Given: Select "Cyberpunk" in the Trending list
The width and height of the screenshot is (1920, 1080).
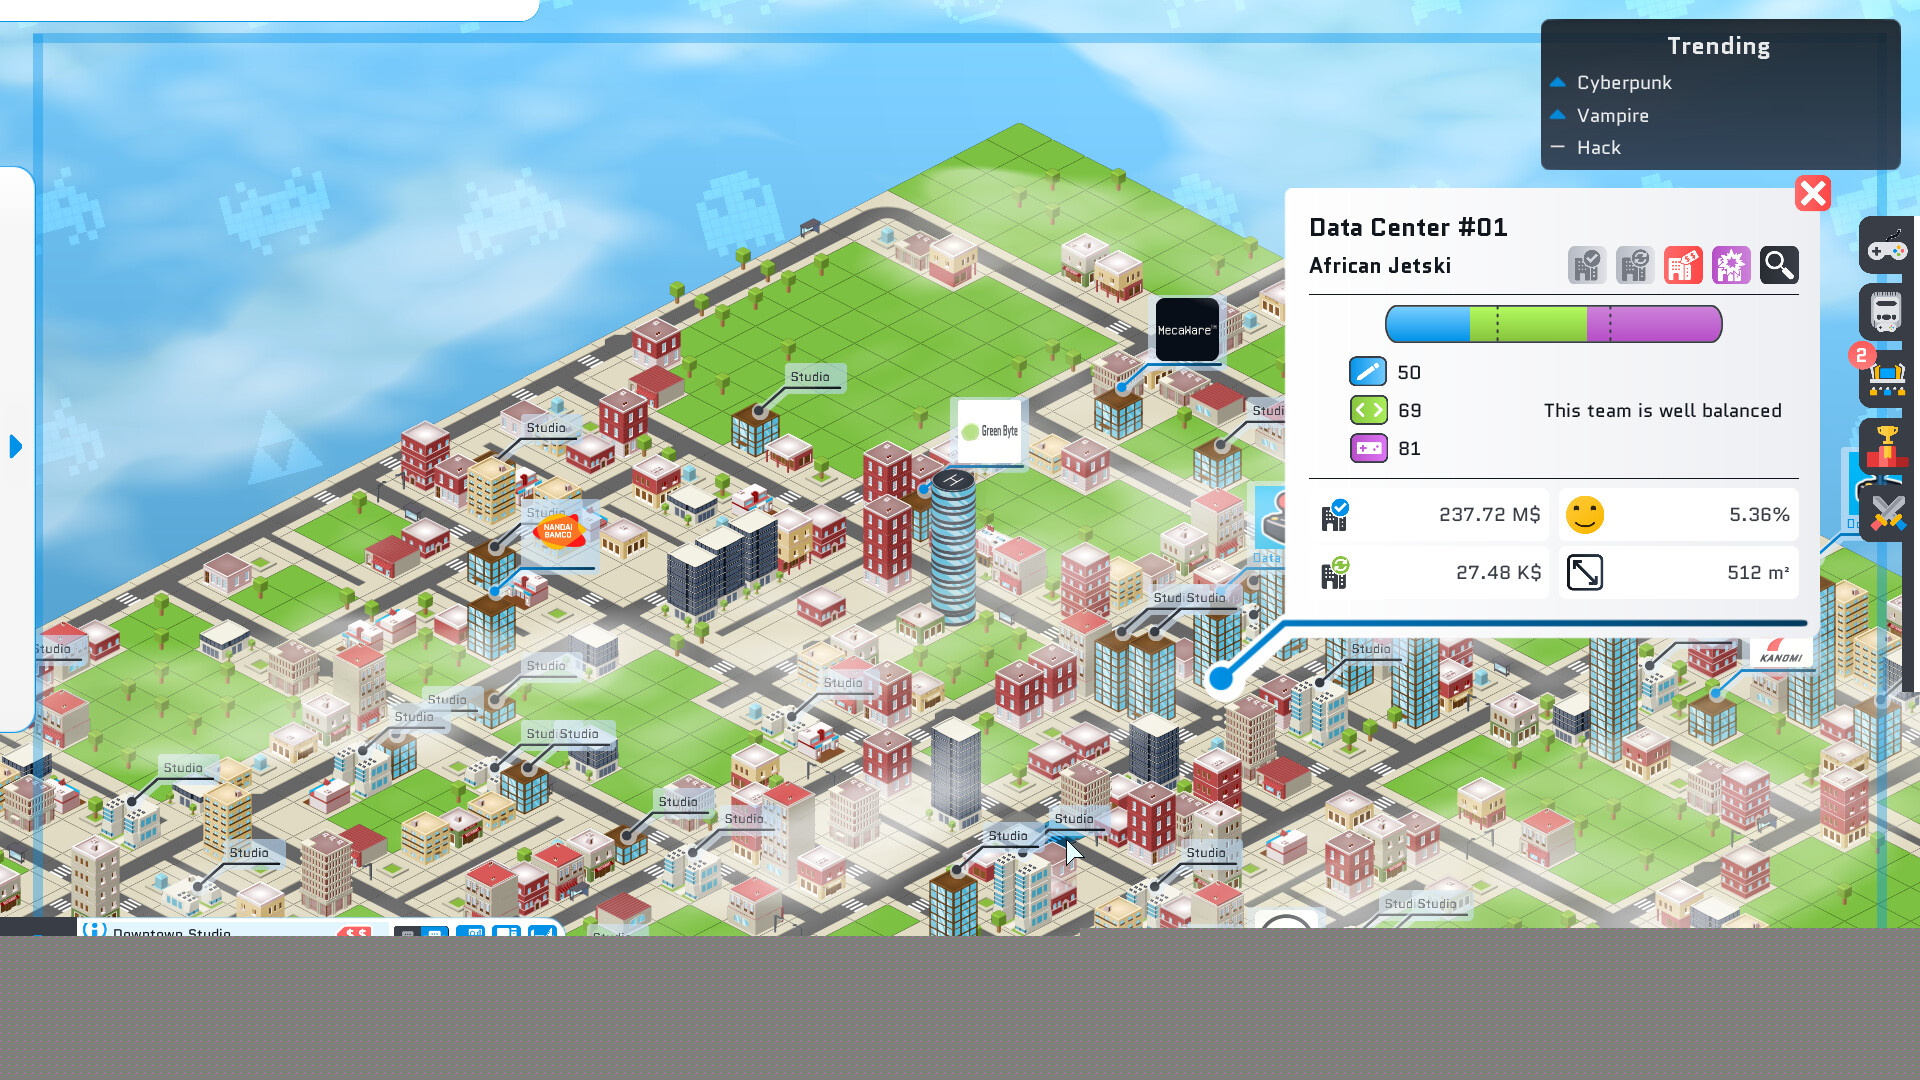Looking at the screenshot, I should 1623,82.
